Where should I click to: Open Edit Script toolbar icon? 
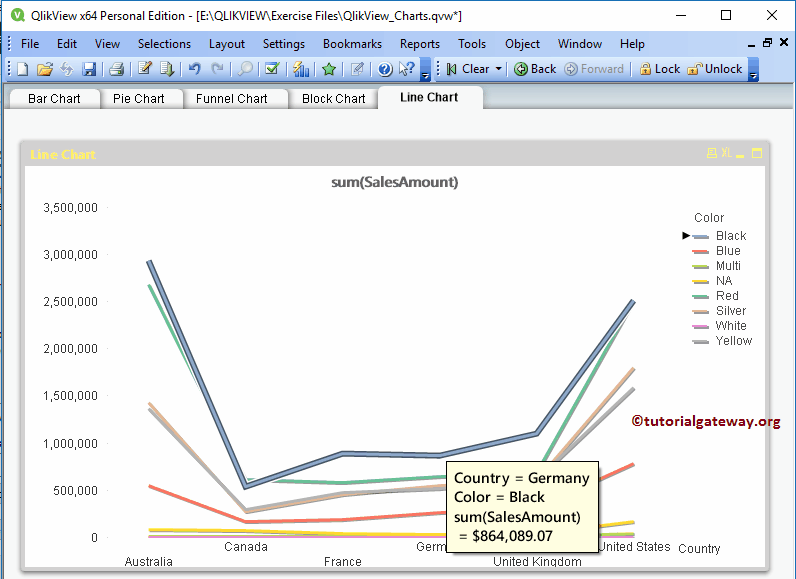(x=145, y=69)
